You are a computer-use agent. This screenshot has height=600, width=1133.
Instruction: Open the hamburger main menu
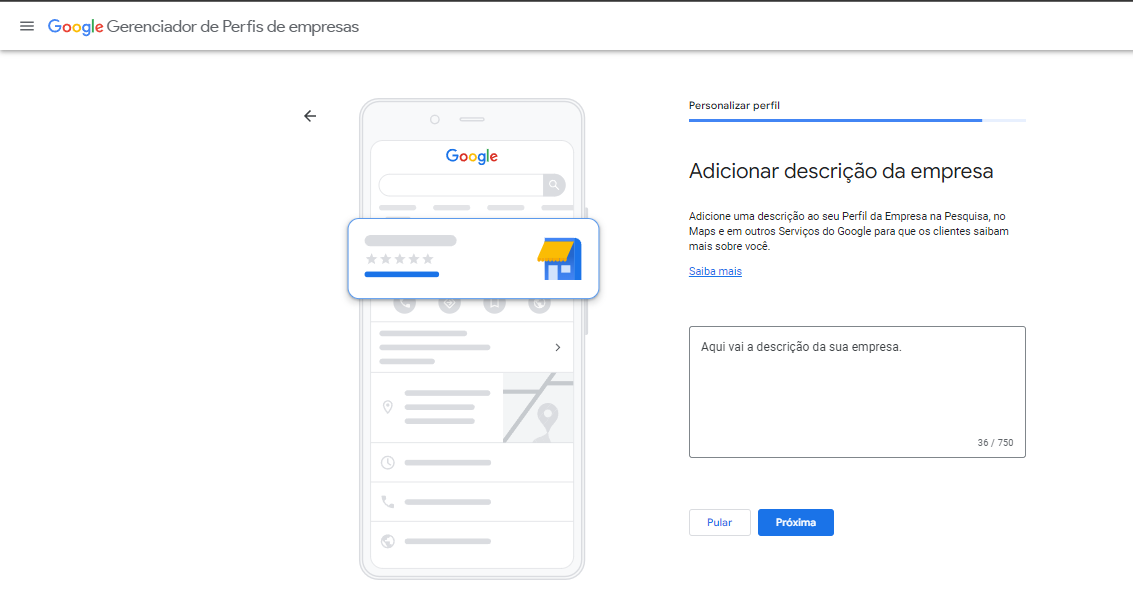pyautogui.click(x=27, y=26)
